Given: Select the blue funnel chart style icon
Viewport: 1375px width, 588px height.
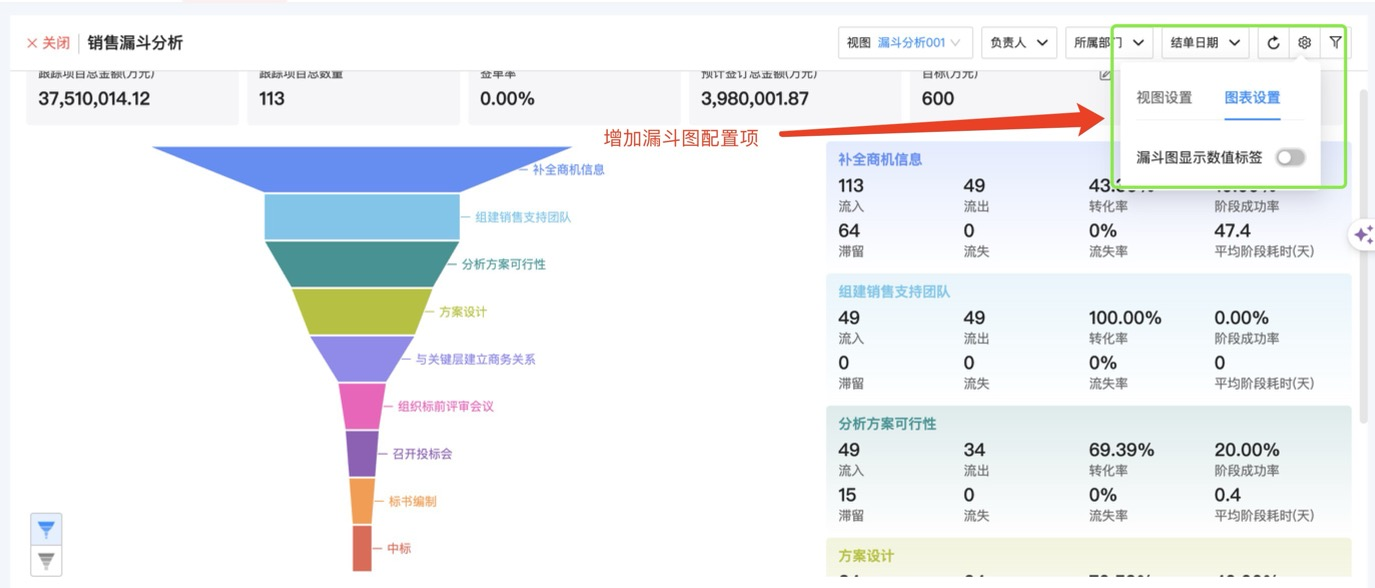Looking at the screenshot, I should coord(46,529).
